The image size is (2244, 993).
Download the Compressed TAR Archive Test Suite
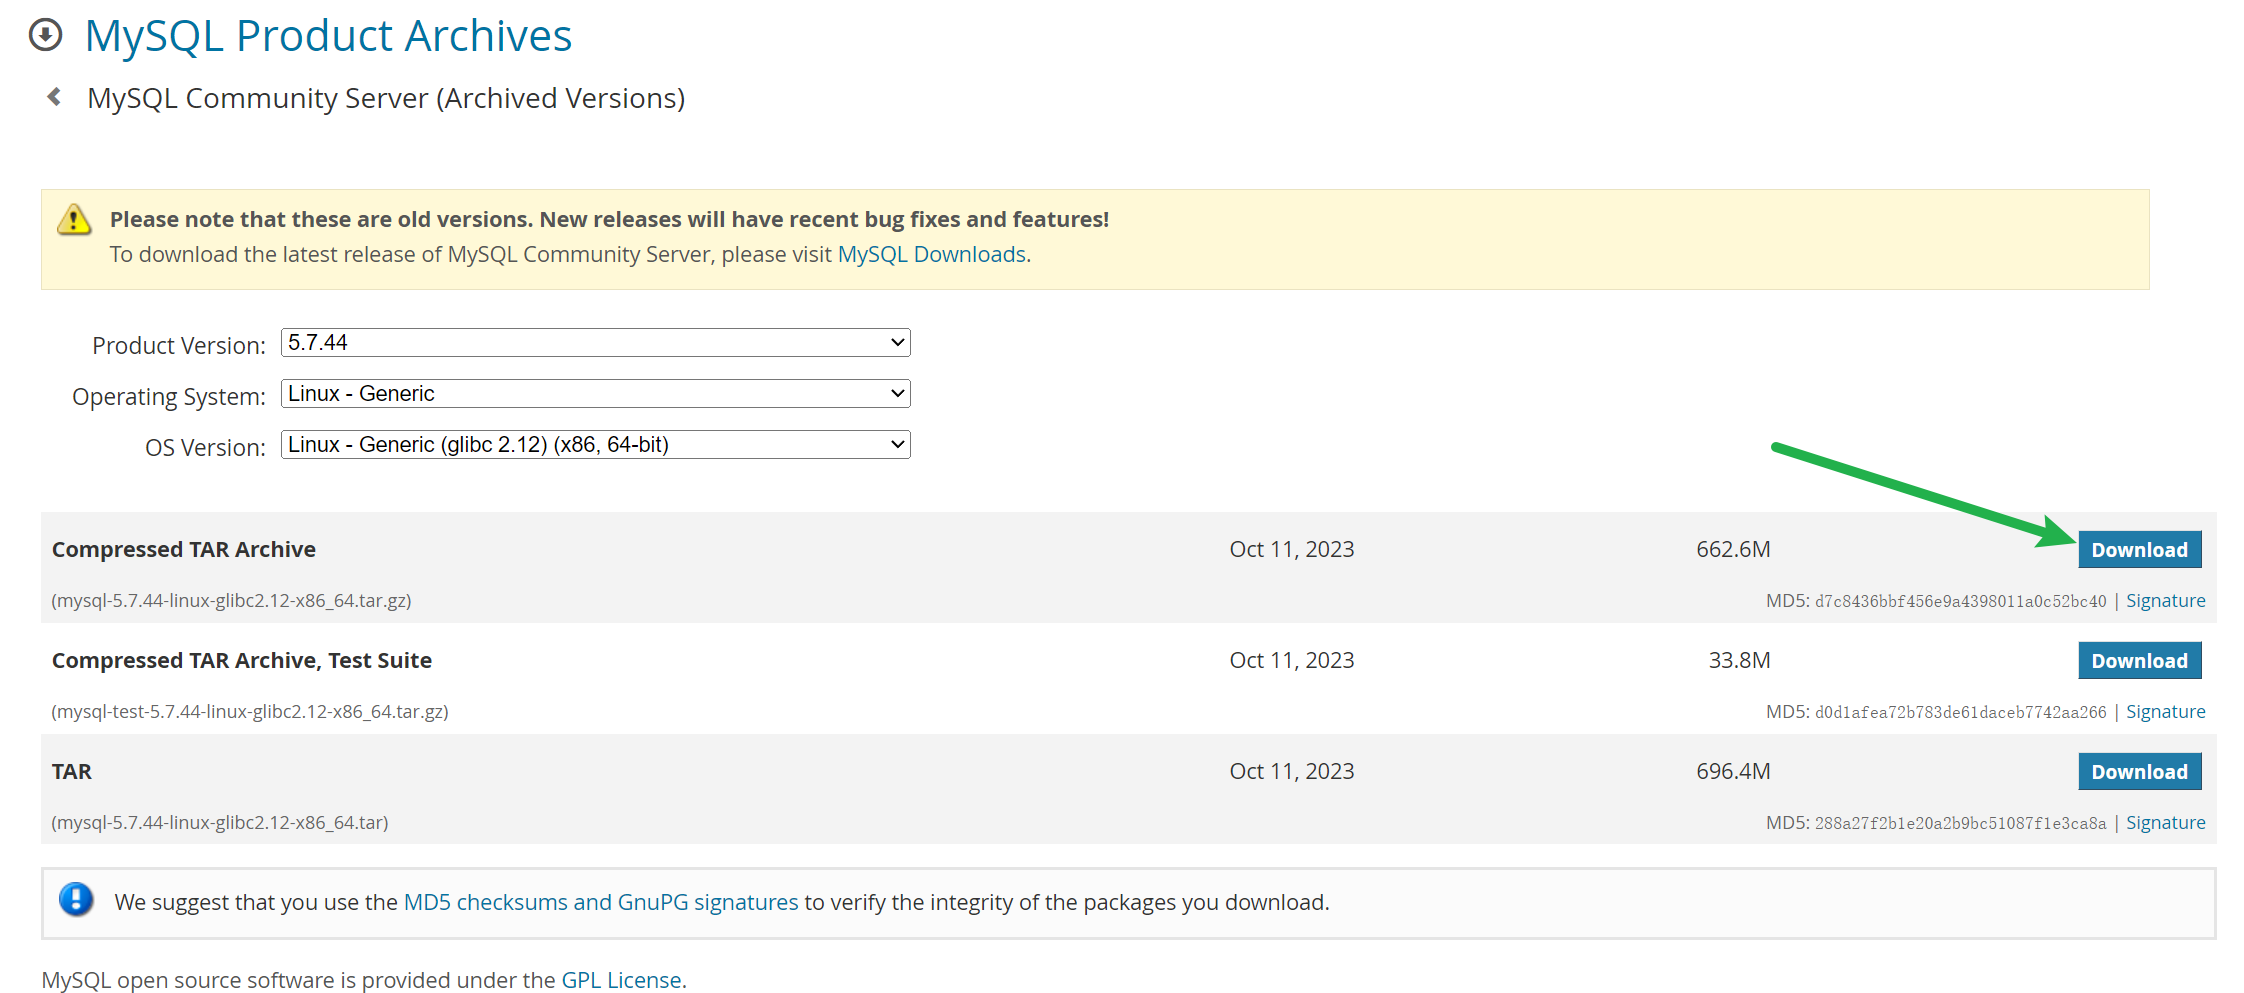(x=2139, y=661)
